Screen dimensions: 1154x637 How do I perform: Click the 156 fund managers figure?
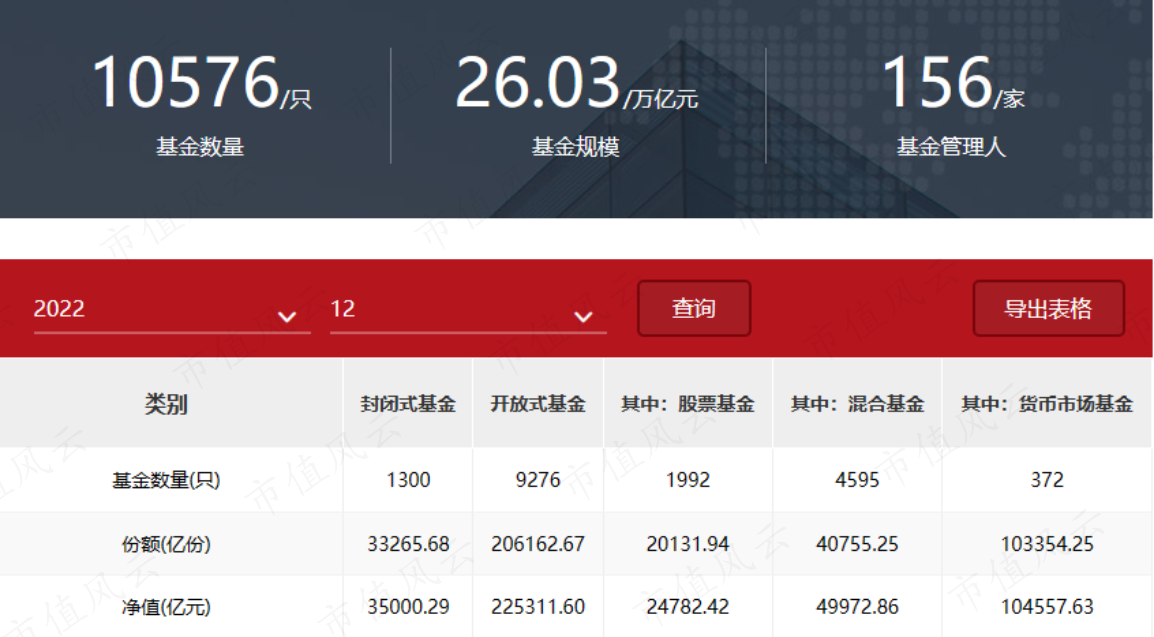click(937, 82)
